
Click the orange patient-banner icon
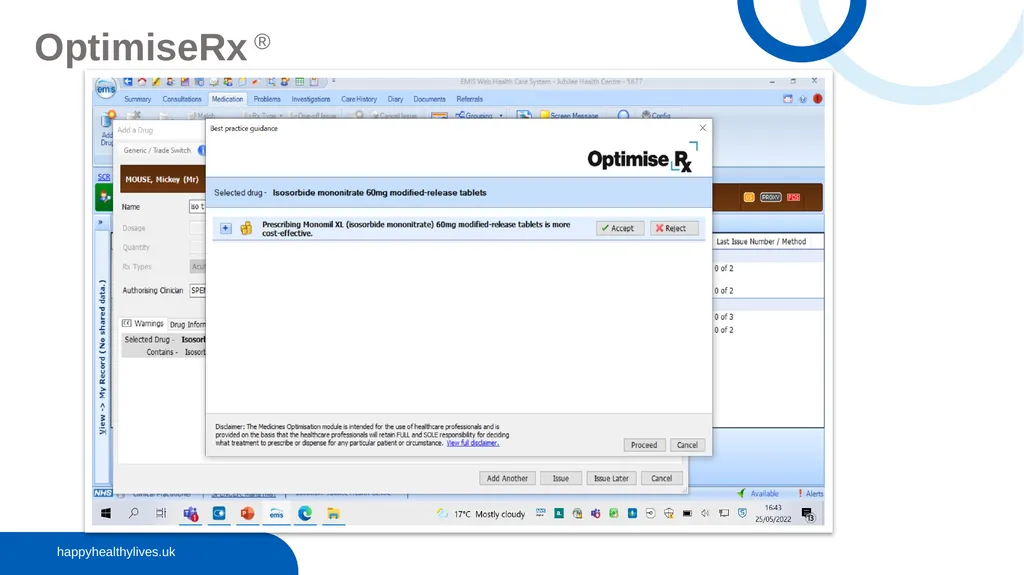click(749, 197)
